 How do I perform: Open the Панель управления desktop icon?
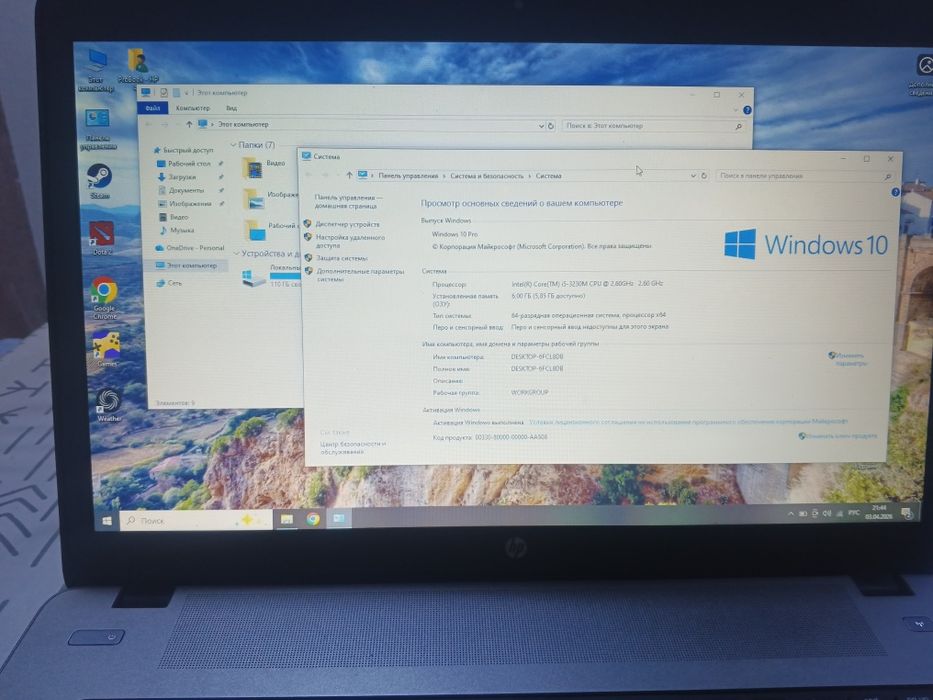point(98,129)
